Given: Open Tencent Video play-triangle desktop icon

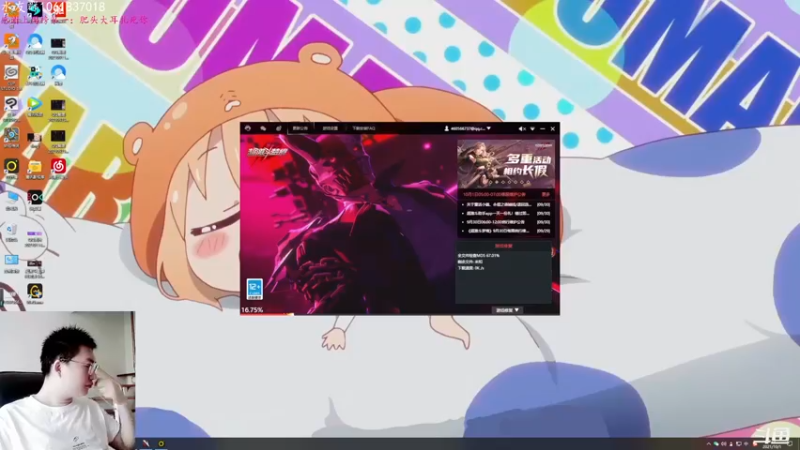Looking at the screenshot, I should 35,106.
